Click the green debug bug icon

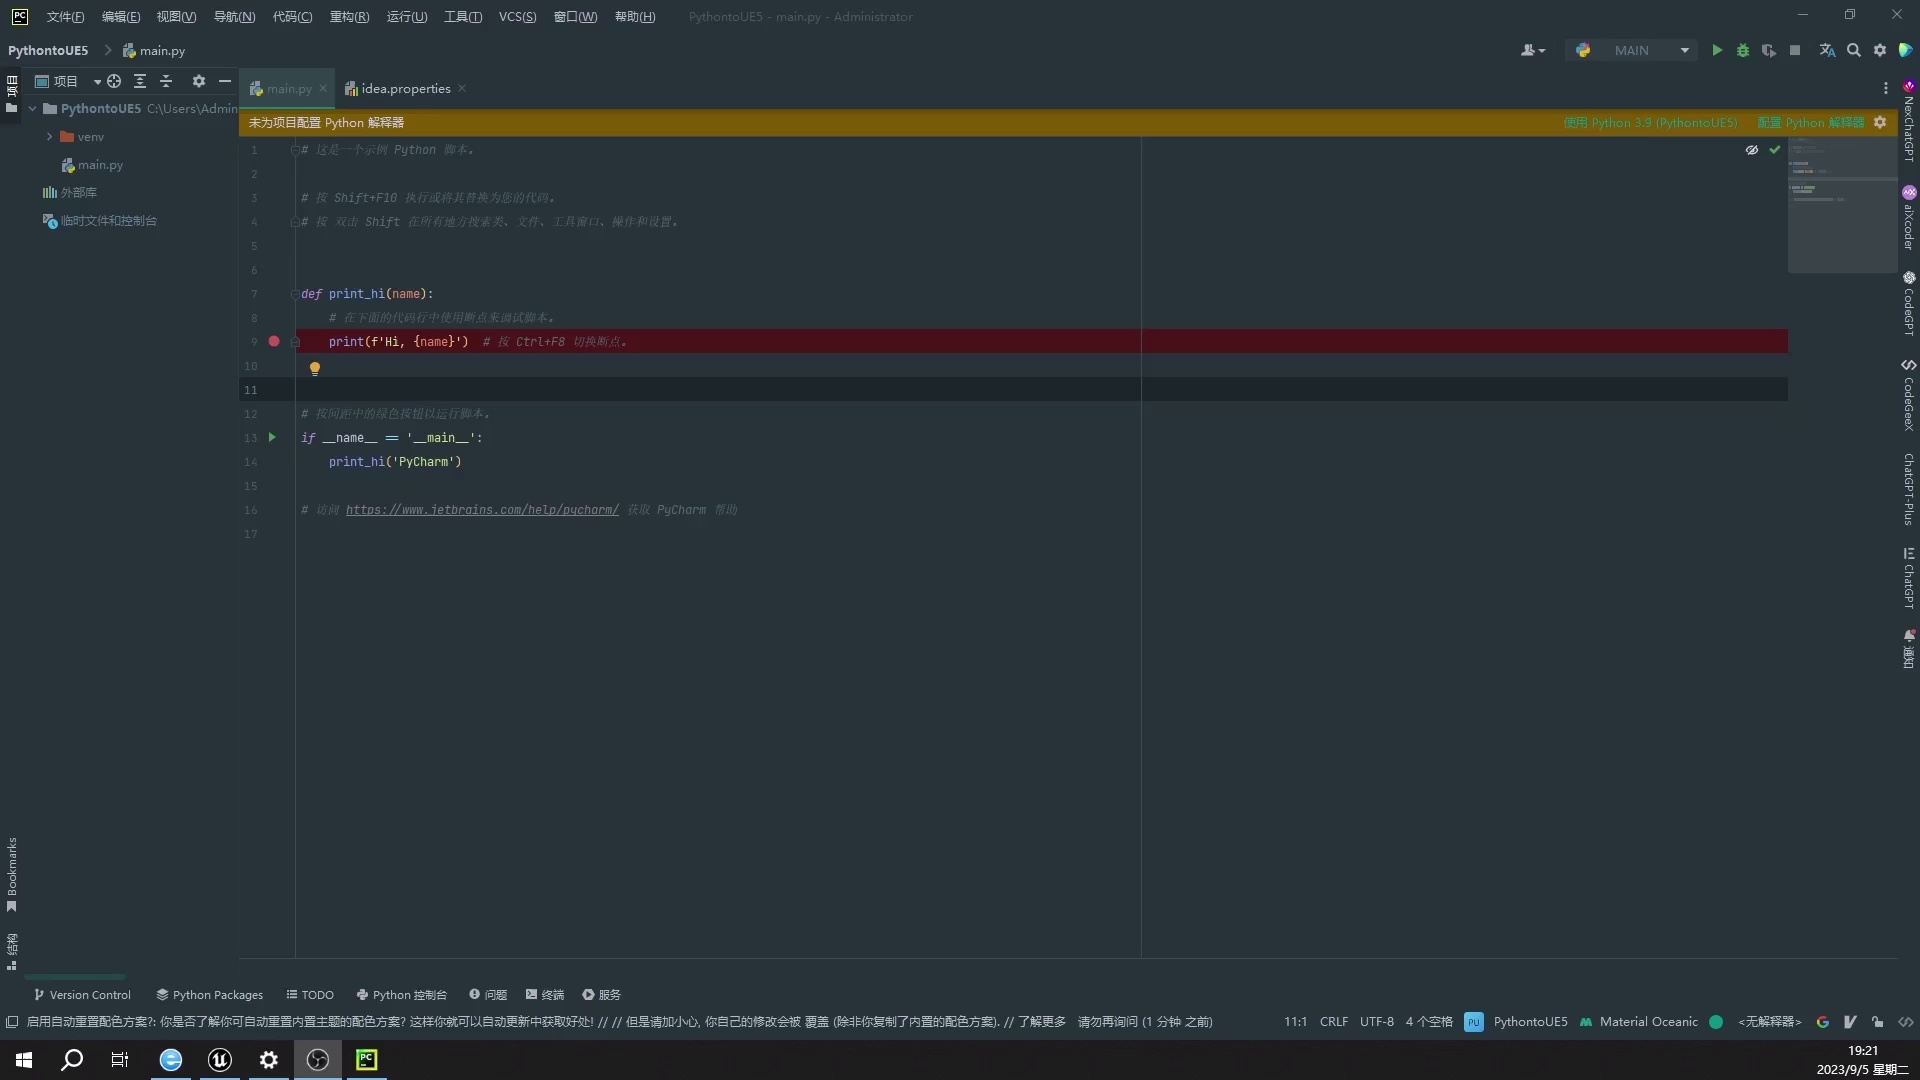1743,50
